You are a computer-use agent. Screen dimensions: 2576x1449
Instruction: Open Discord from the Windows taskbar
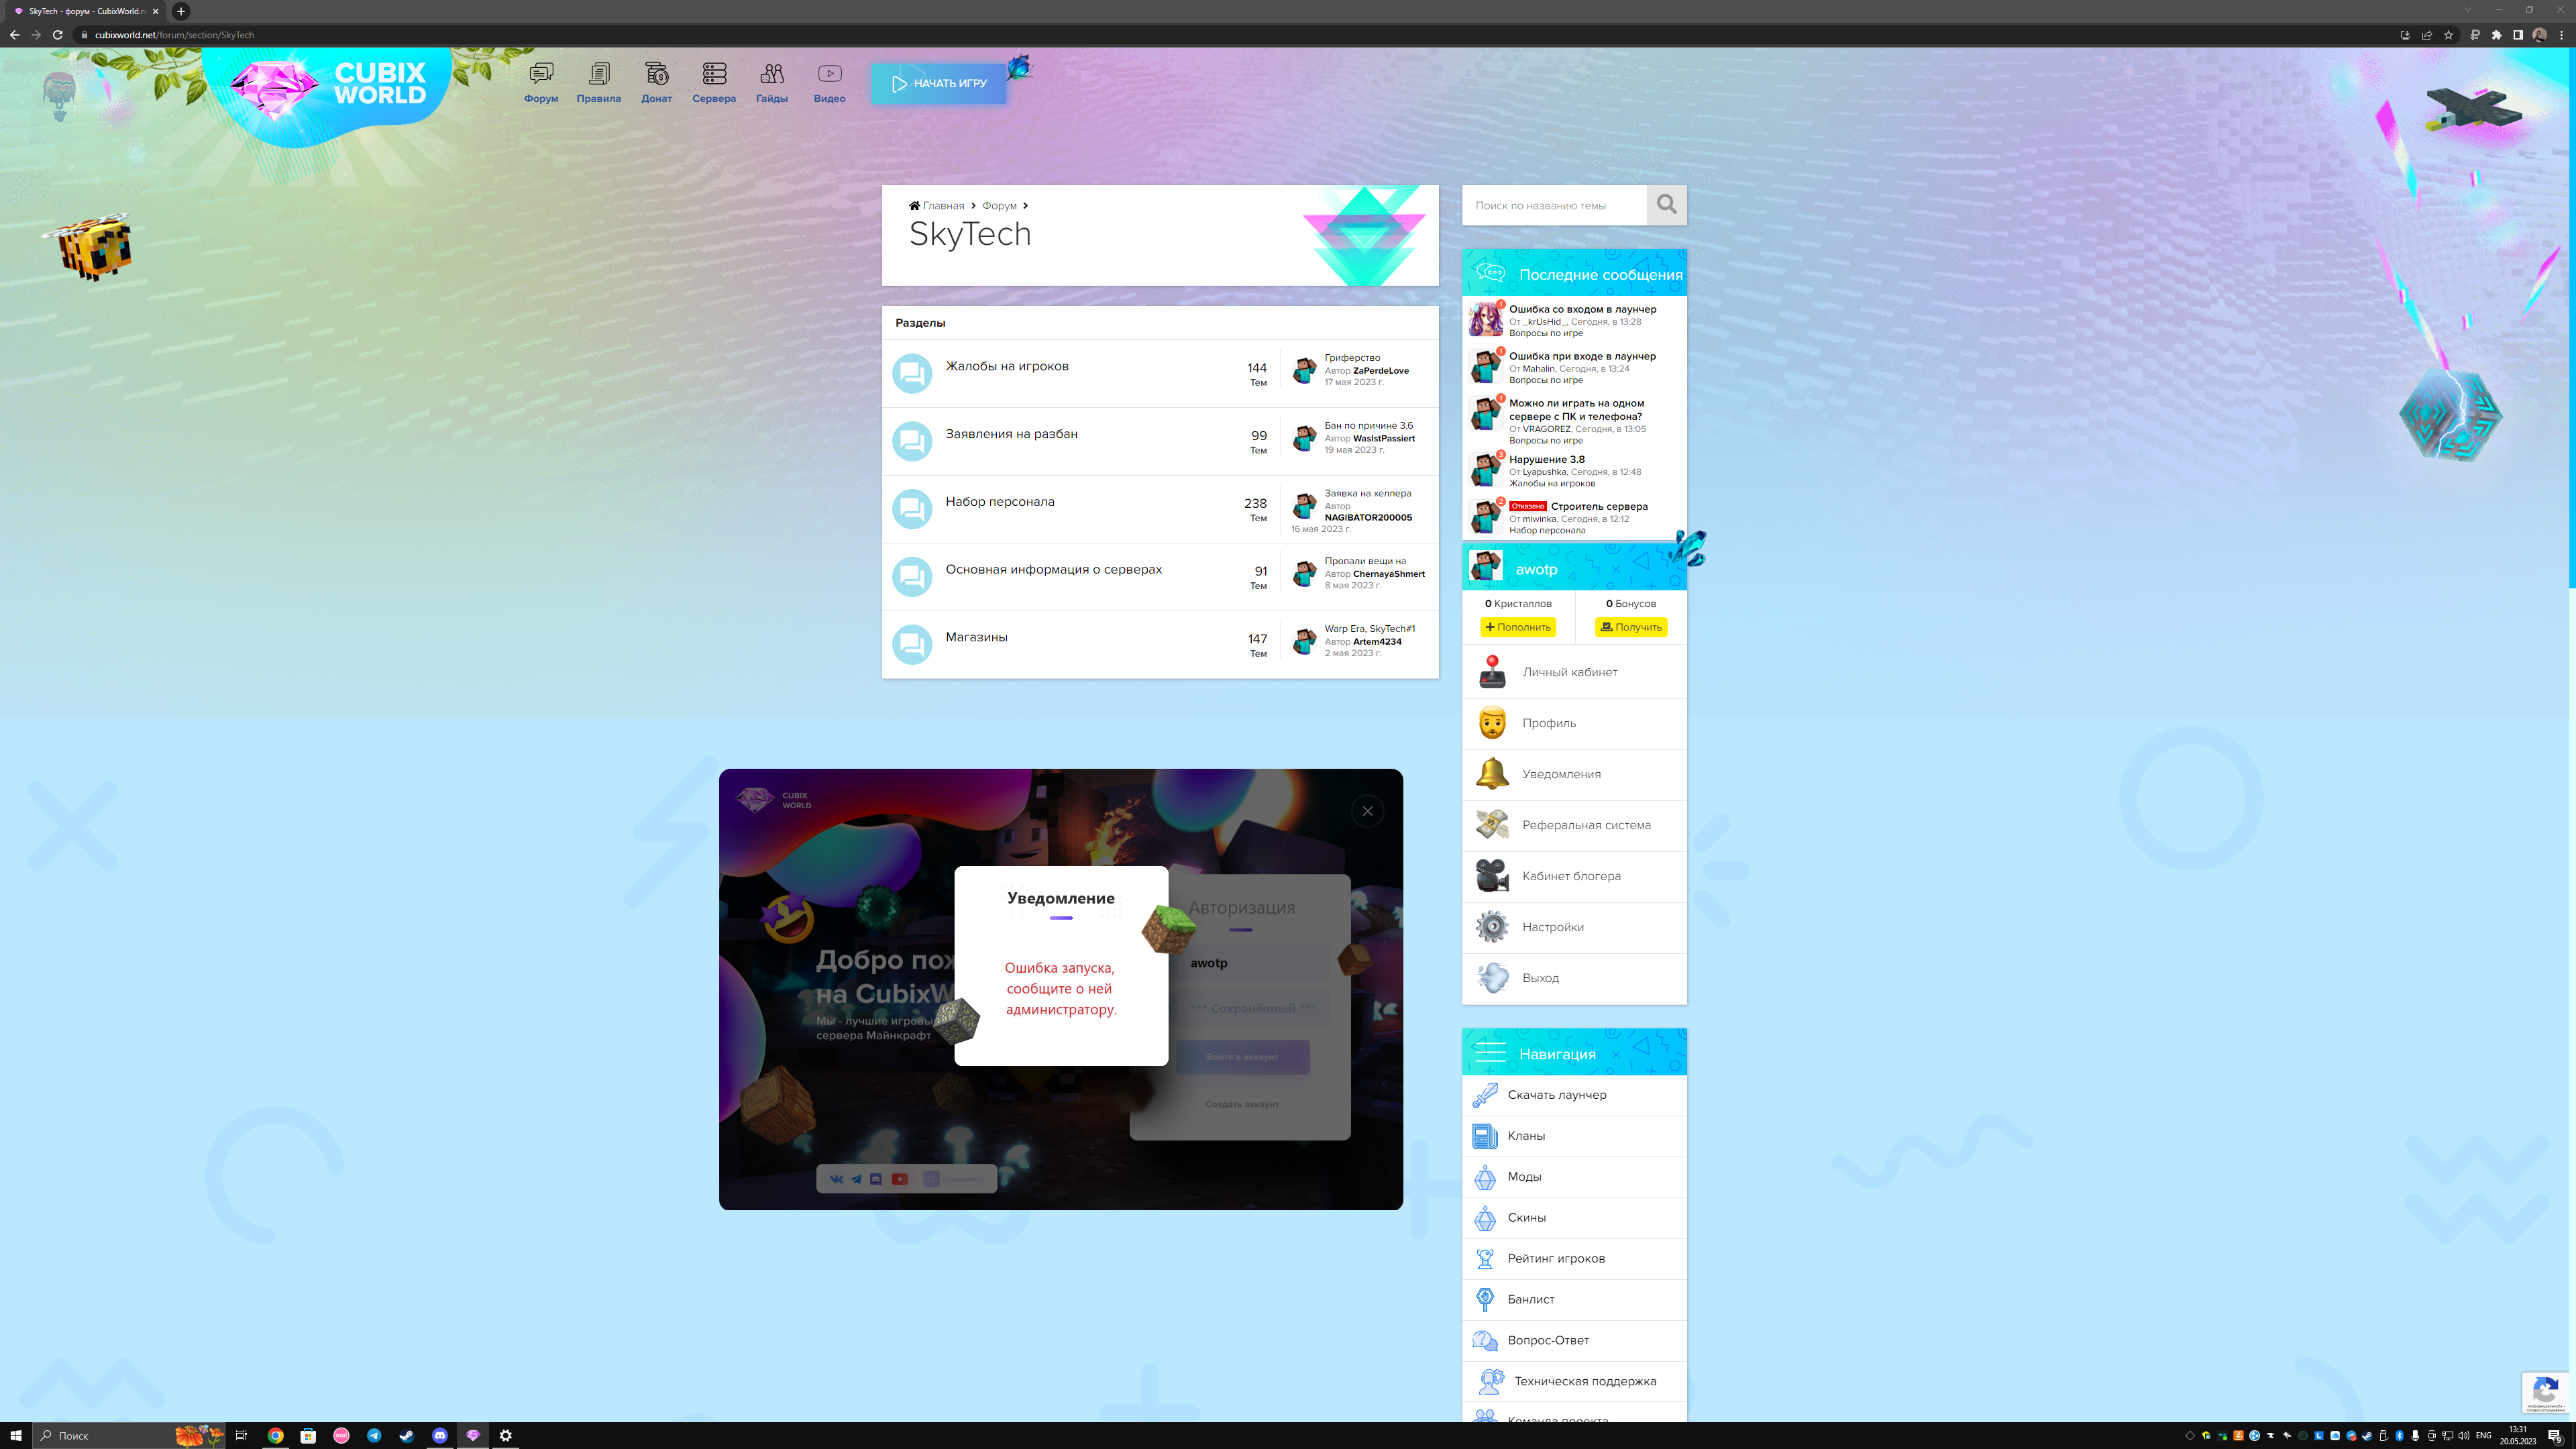tap(440, 1435)
